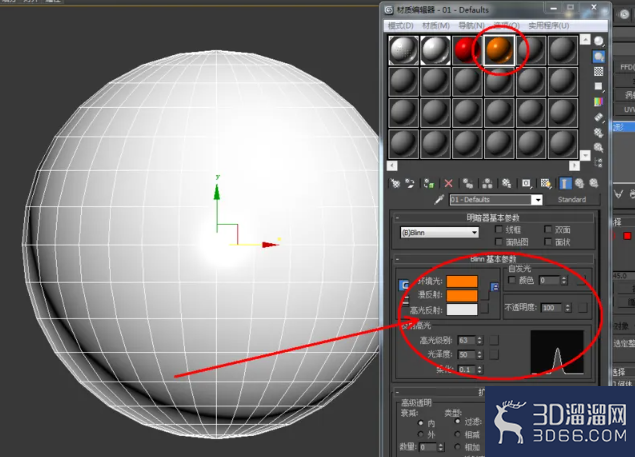Click the 环境光 orange color swatch
This screenshot has width=635, height=457.
pos(462,281)
